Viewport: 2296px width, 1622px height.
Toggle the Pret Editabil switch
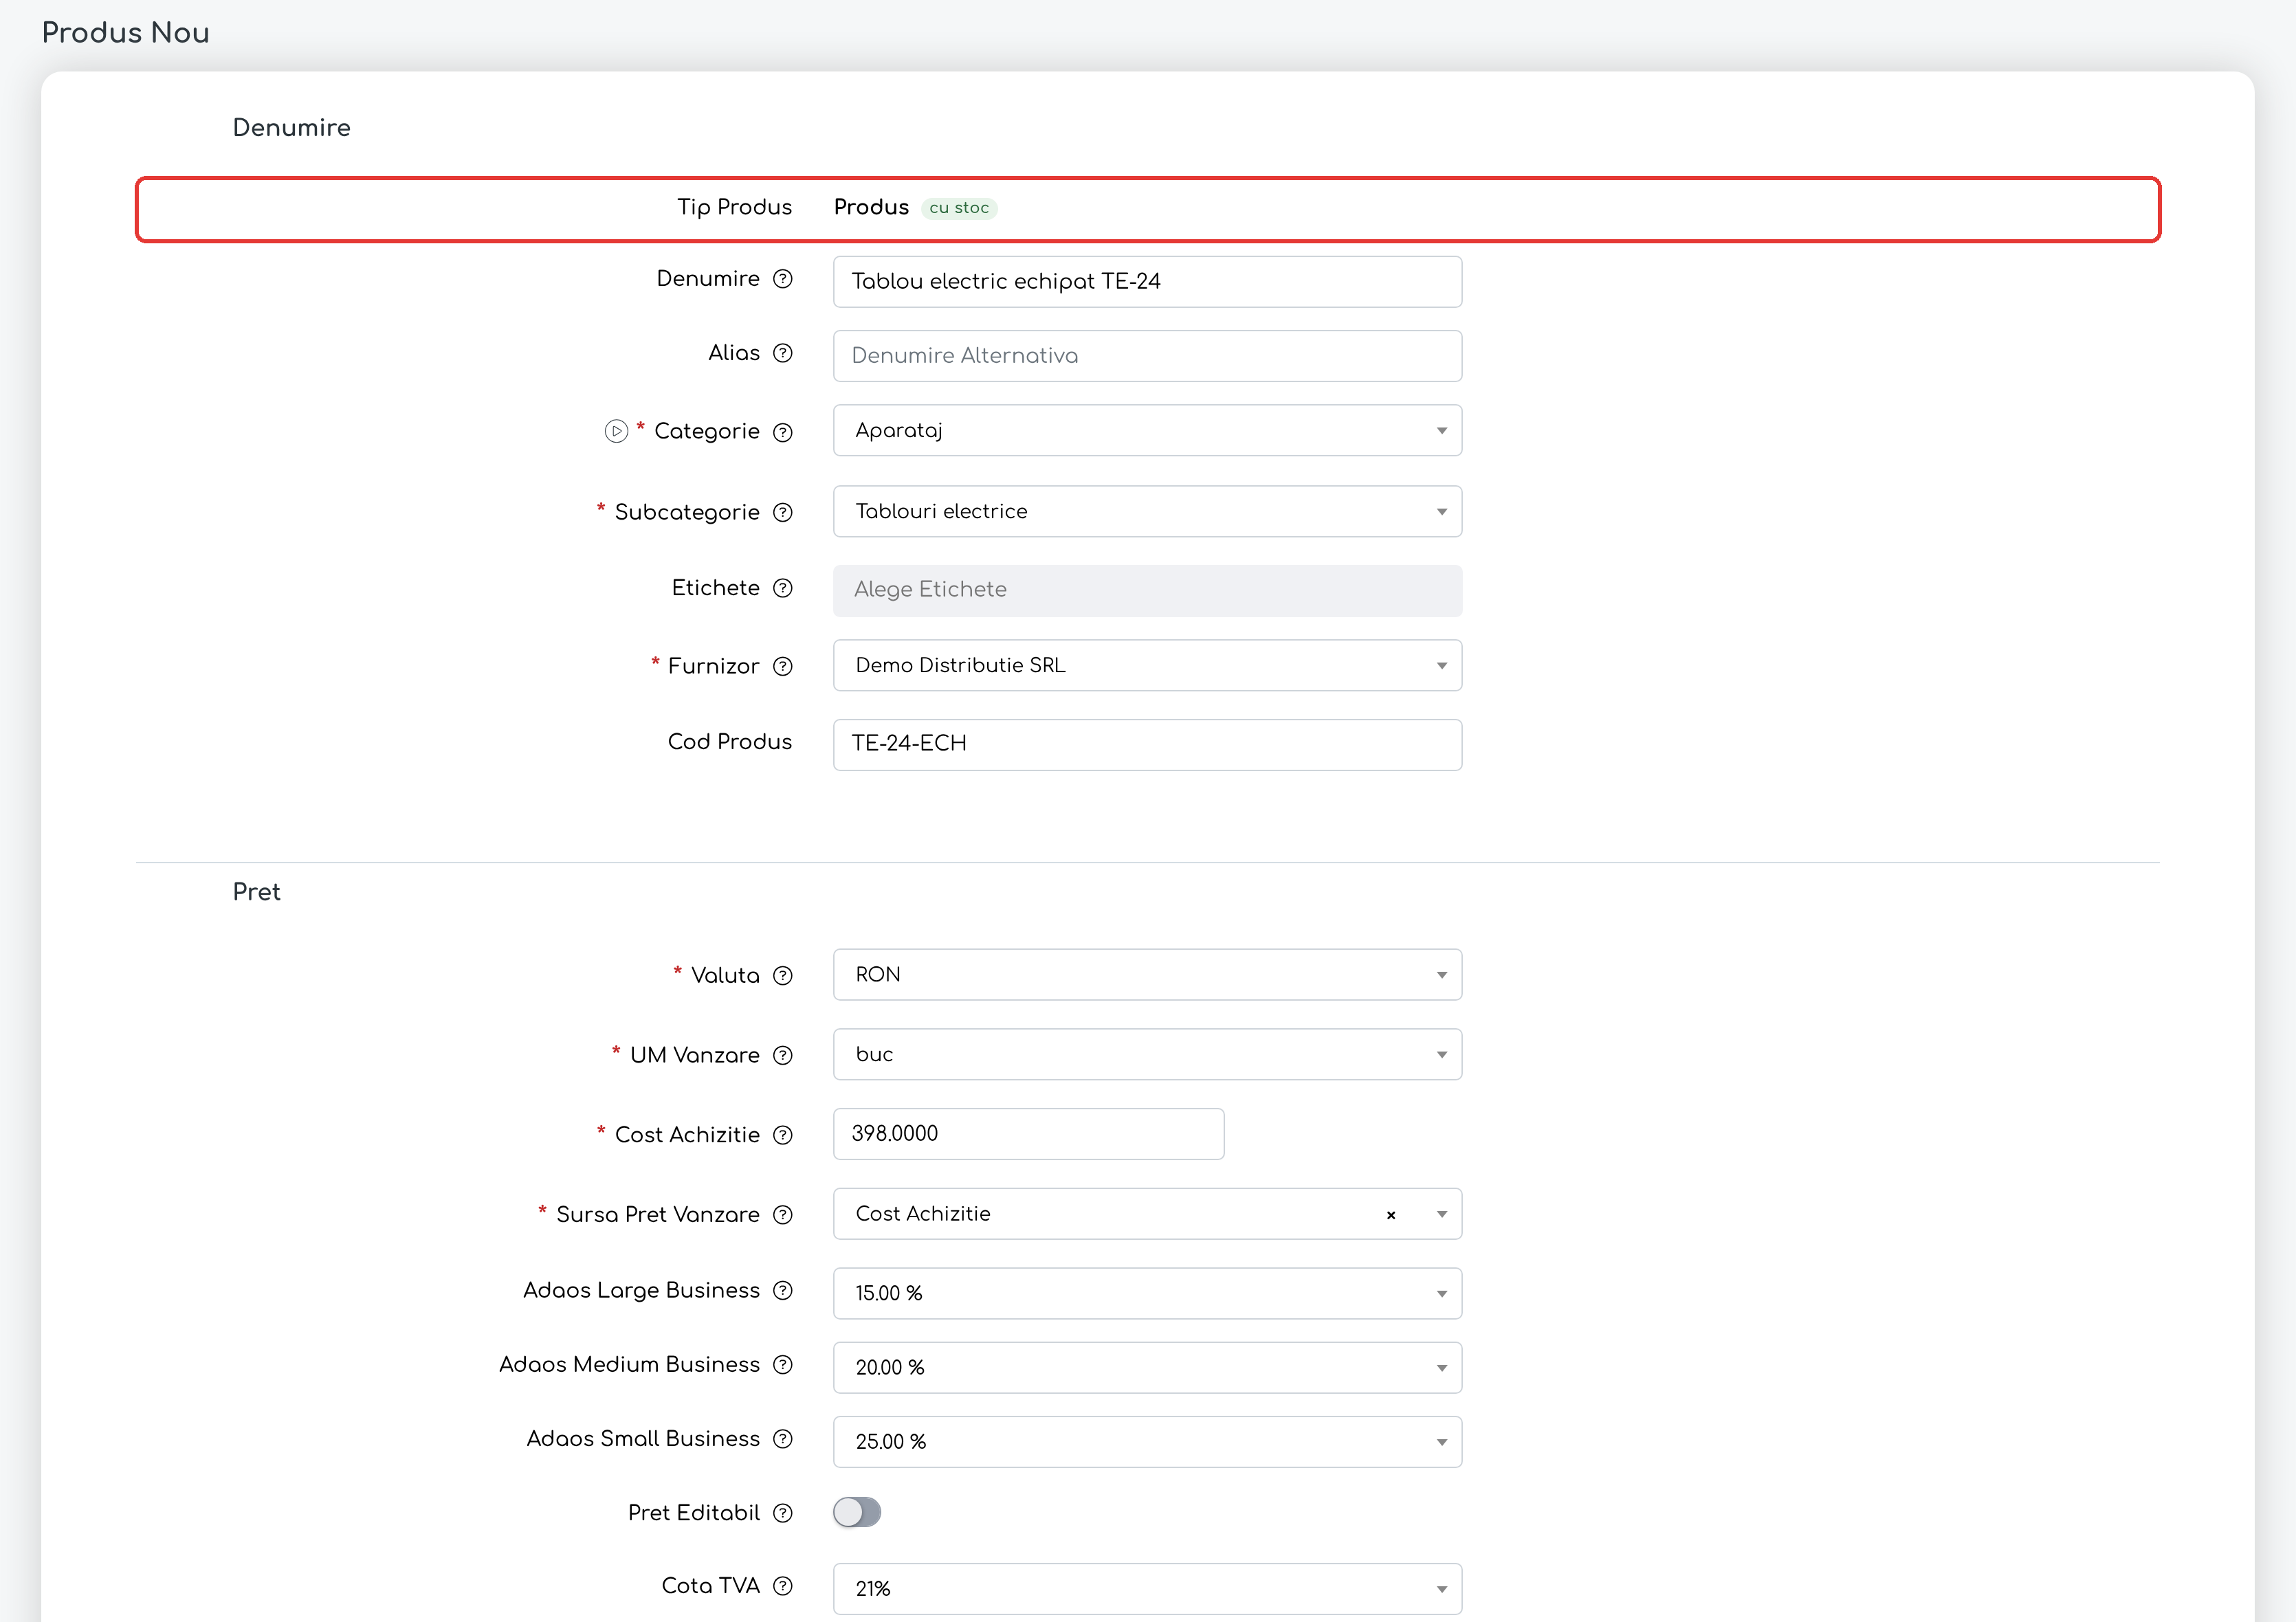(x=857, y=1512)
